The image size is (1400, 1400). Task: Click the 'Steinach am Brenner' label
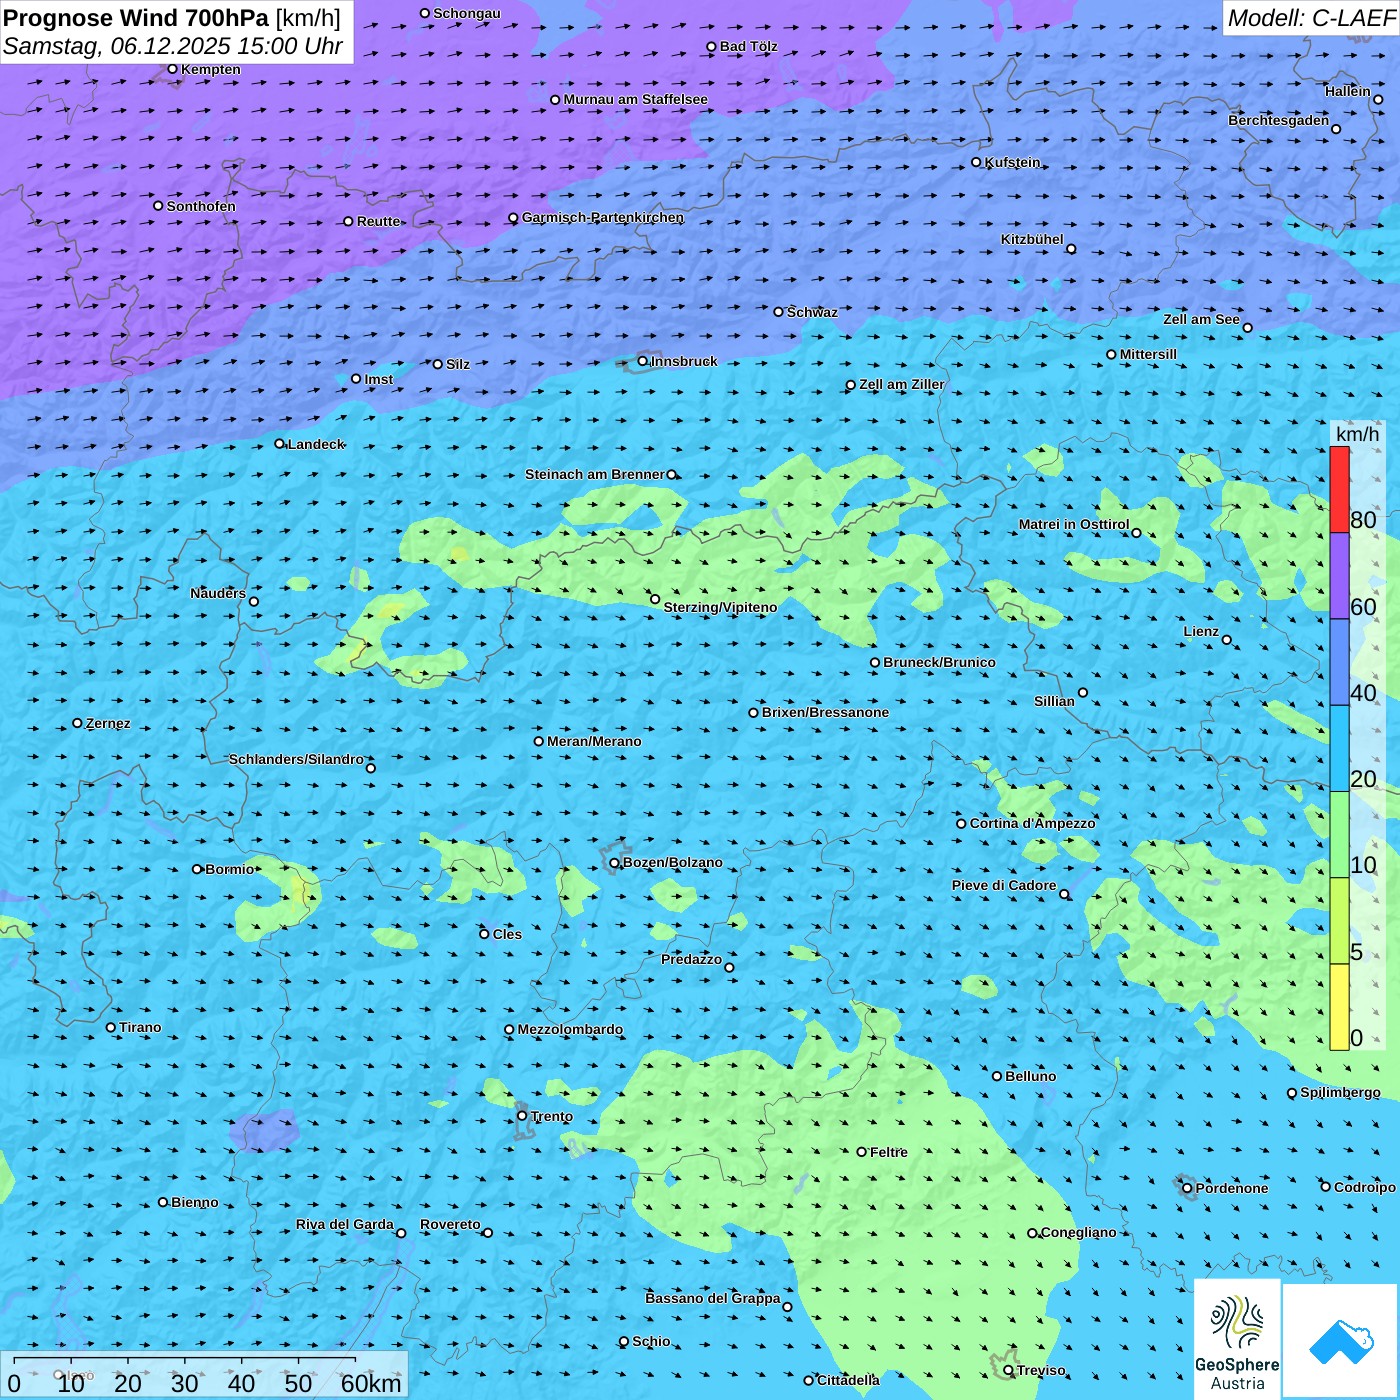tap(595, 474)
